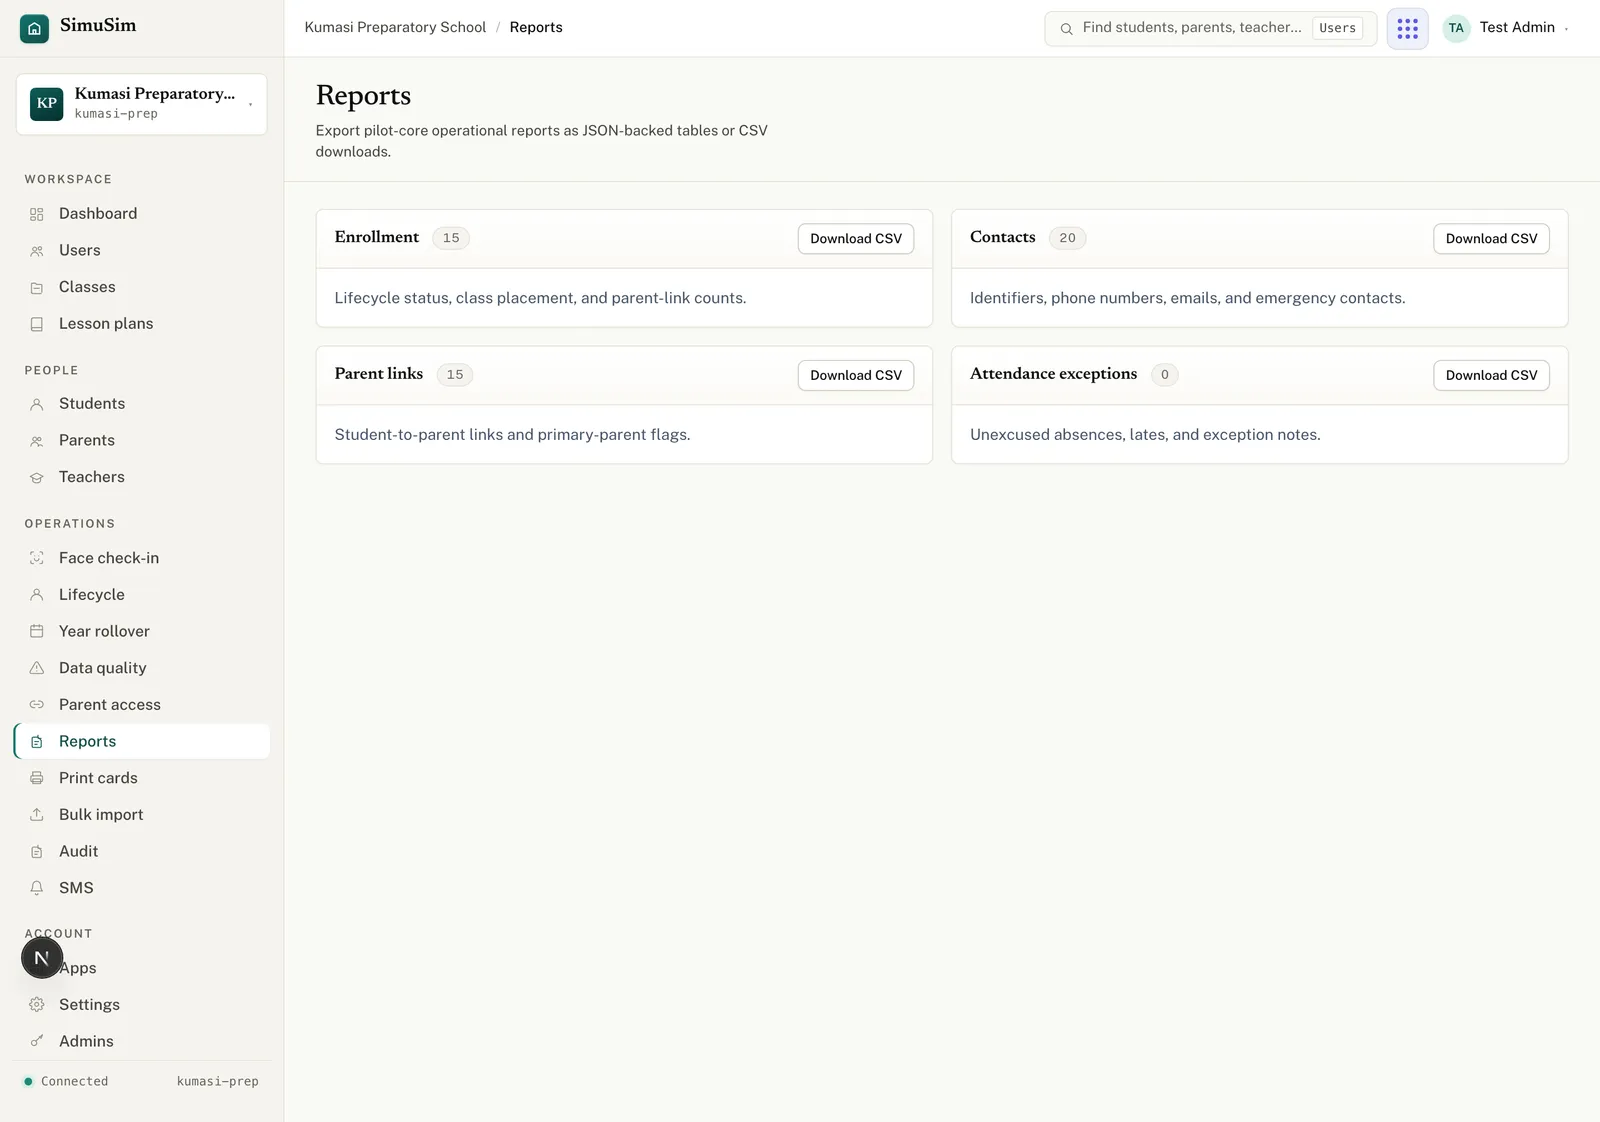The height and width of the screenshot is (1122, 1600).
Task: Click the Find students search field
Action: 1210,28
